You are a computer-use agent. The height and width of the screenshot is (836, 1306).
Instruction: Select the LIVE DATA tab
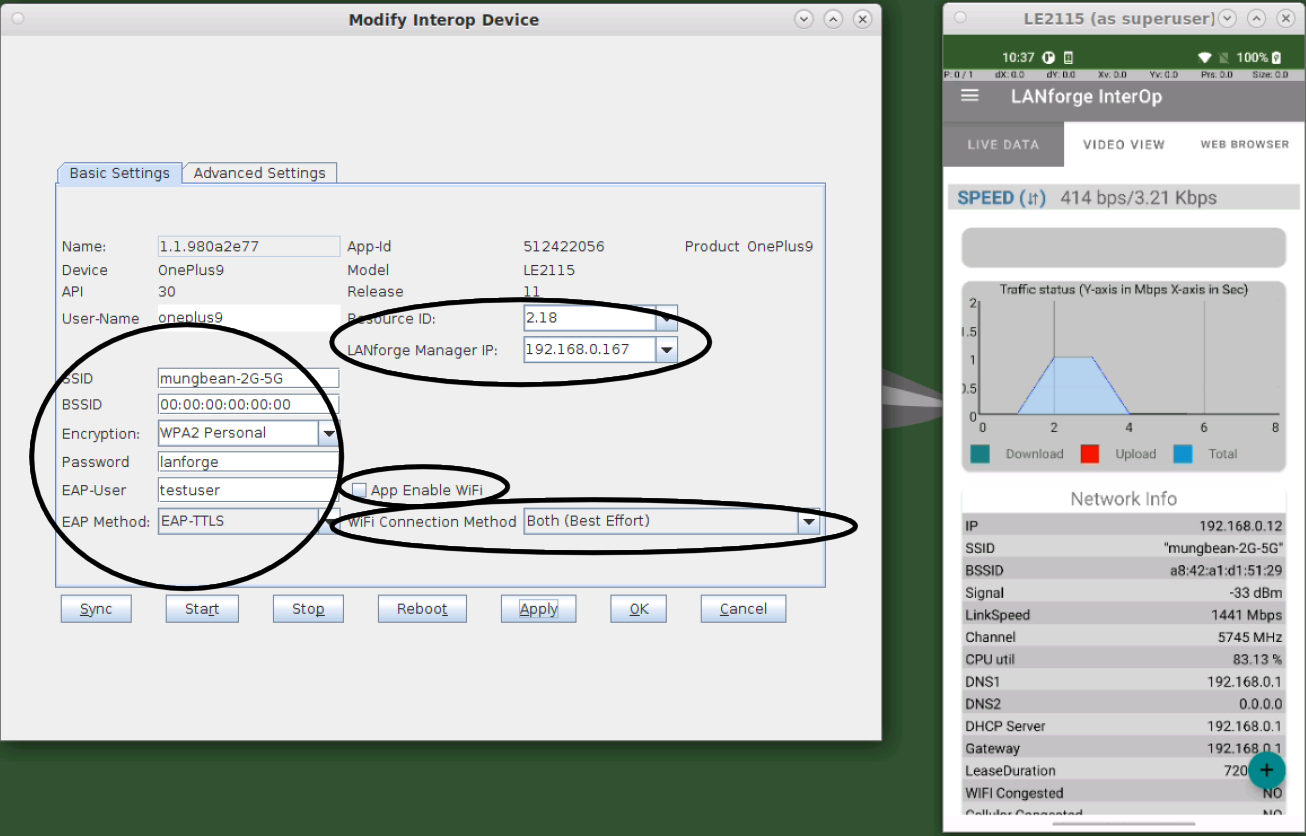(1003, 145)
